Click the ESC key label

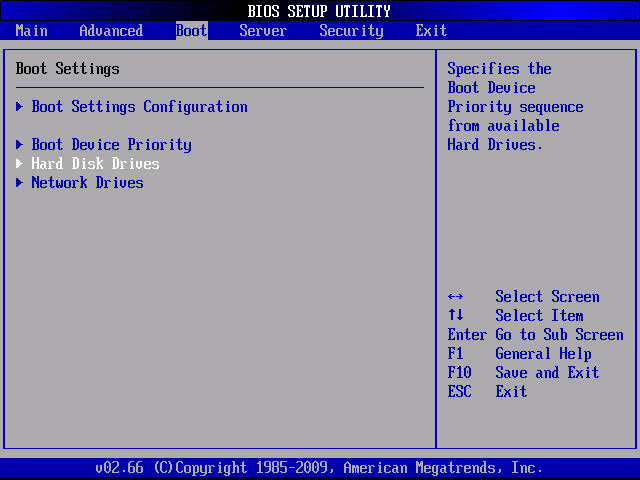click(x=460, y=391)
